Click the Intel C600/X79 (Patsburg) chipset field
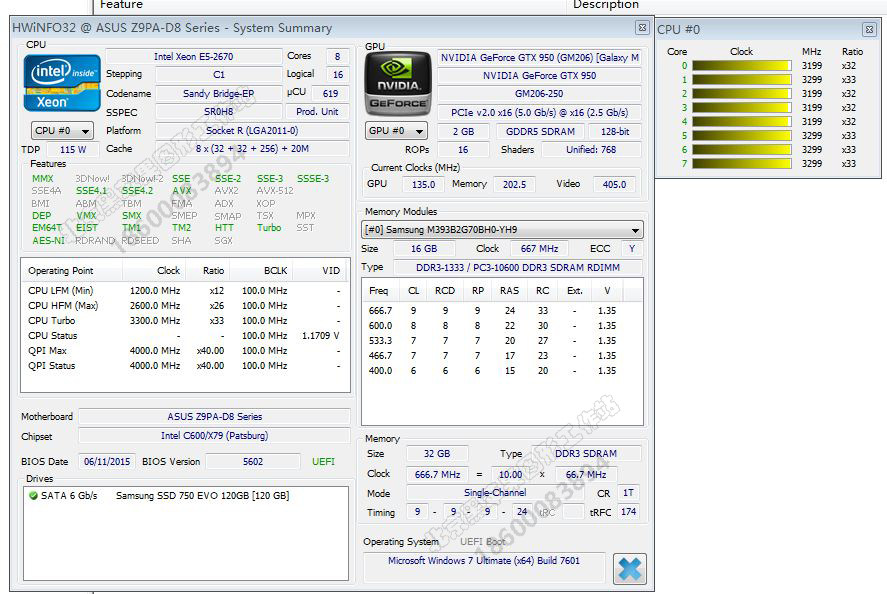The image size is (887, 594). pyautogui.click(x=214, y=436)
